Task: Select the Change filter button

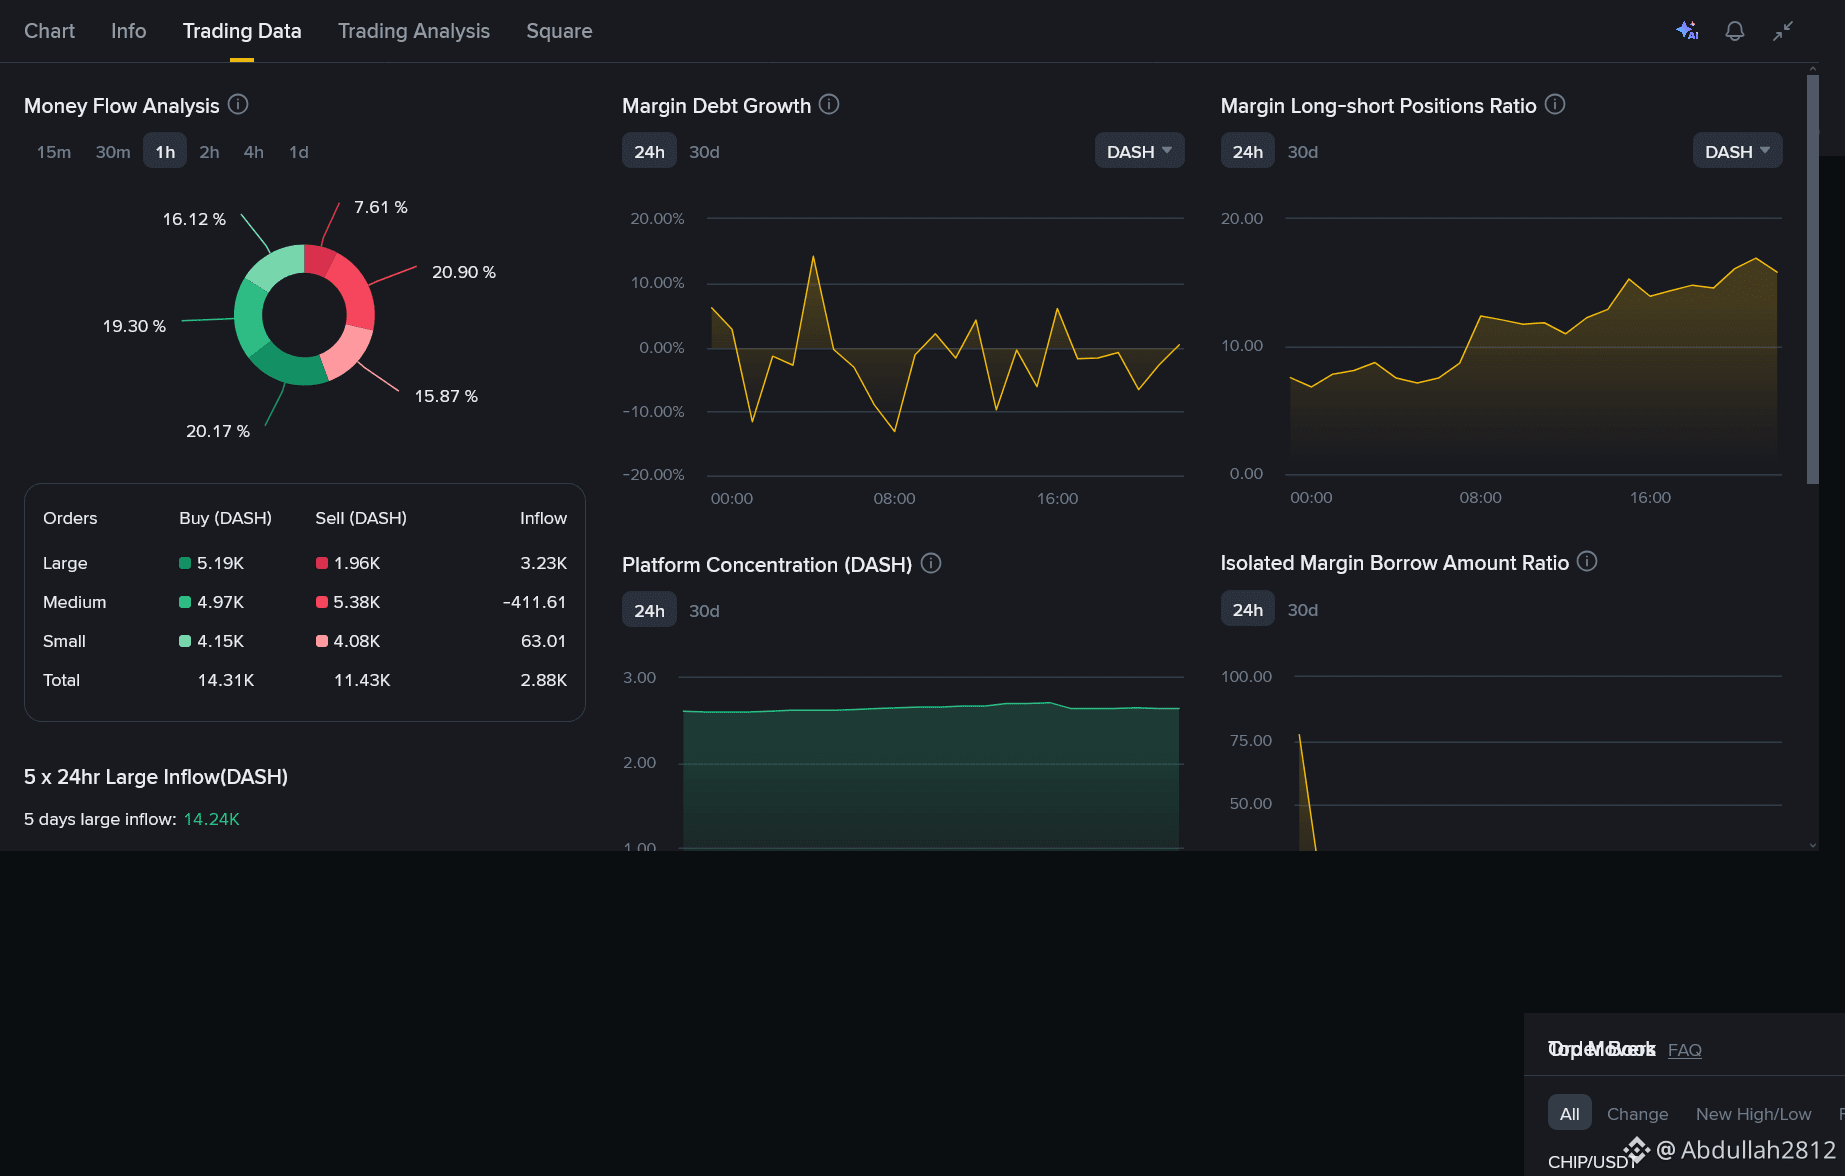Action: [x=1637, y=1114]
